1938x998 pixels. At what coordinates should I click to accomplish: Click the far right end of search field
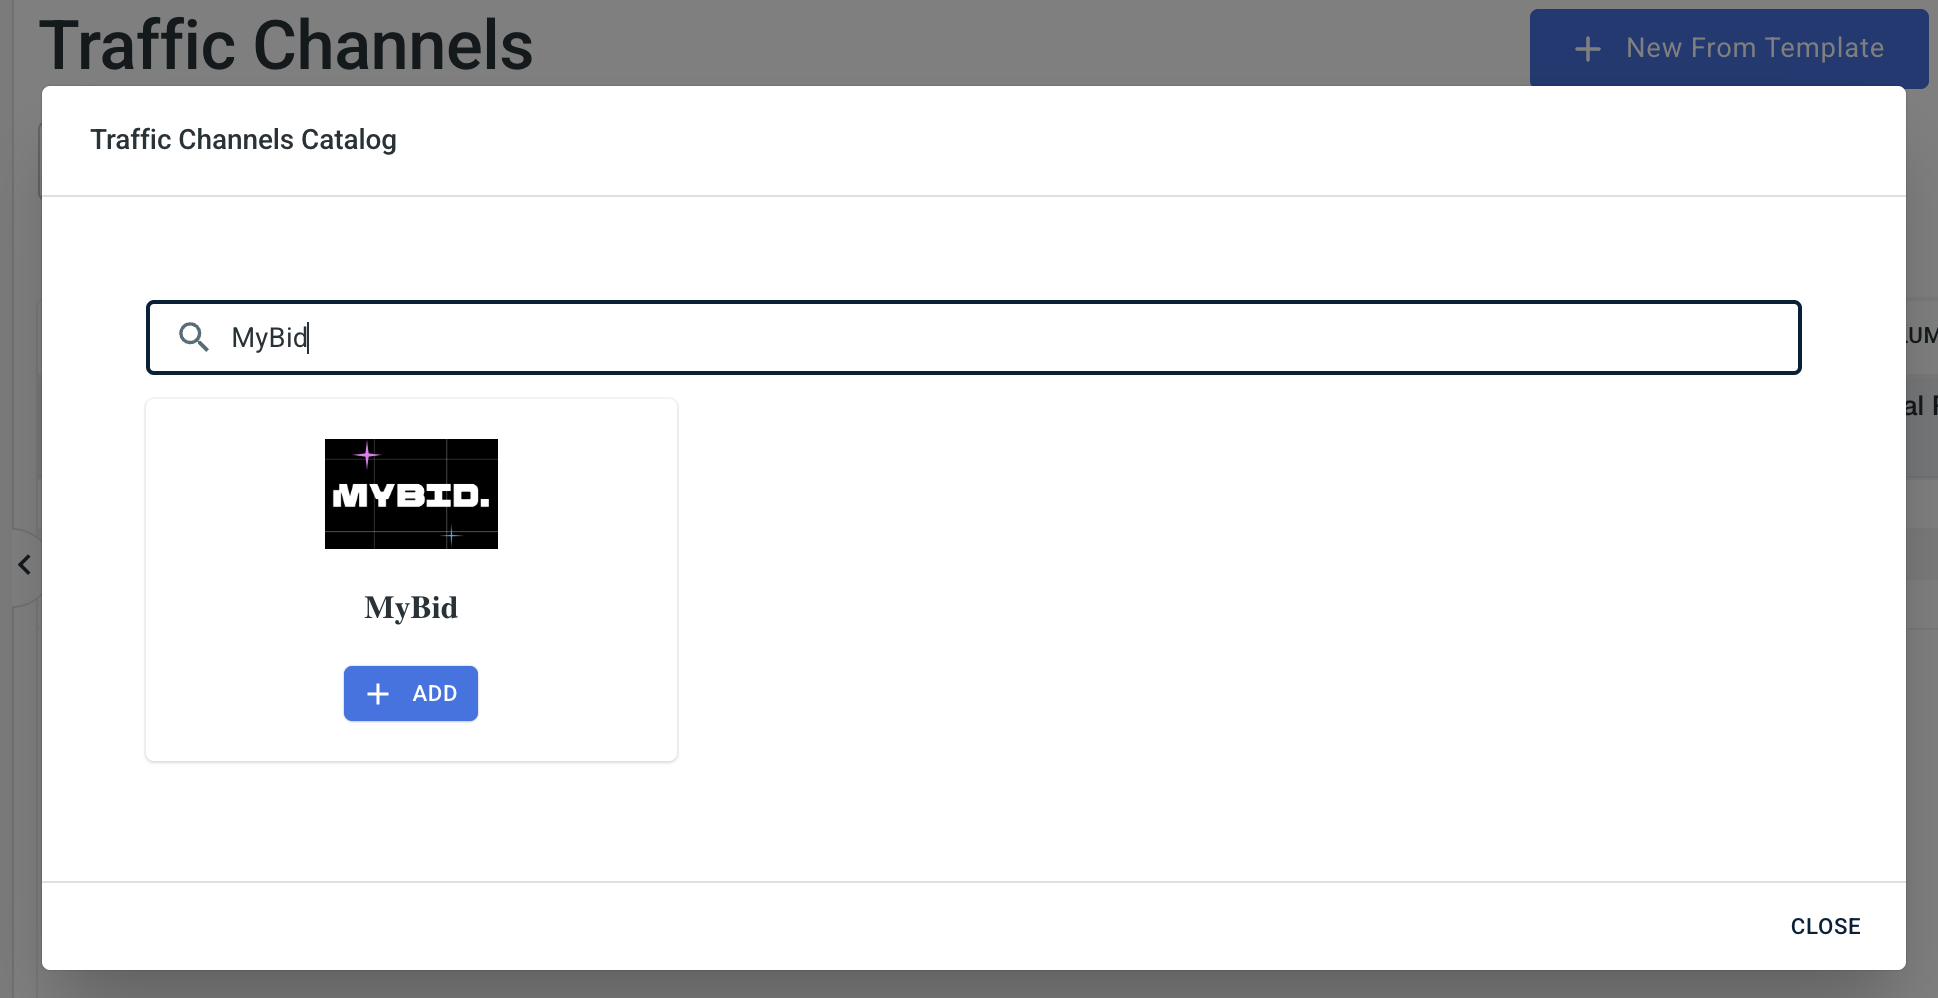click(x=1760, y=338)
